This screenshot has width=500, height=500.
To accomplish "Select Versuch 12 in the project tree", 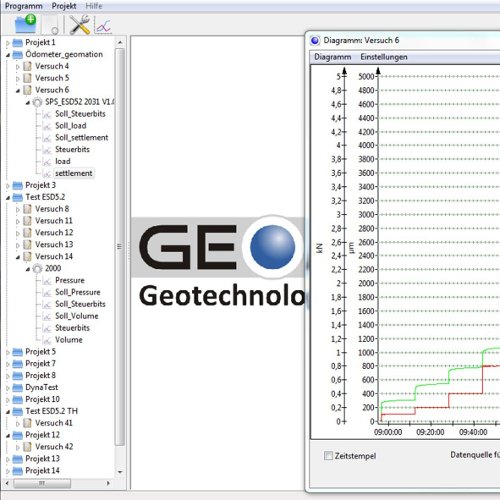I will click(54, 233).
